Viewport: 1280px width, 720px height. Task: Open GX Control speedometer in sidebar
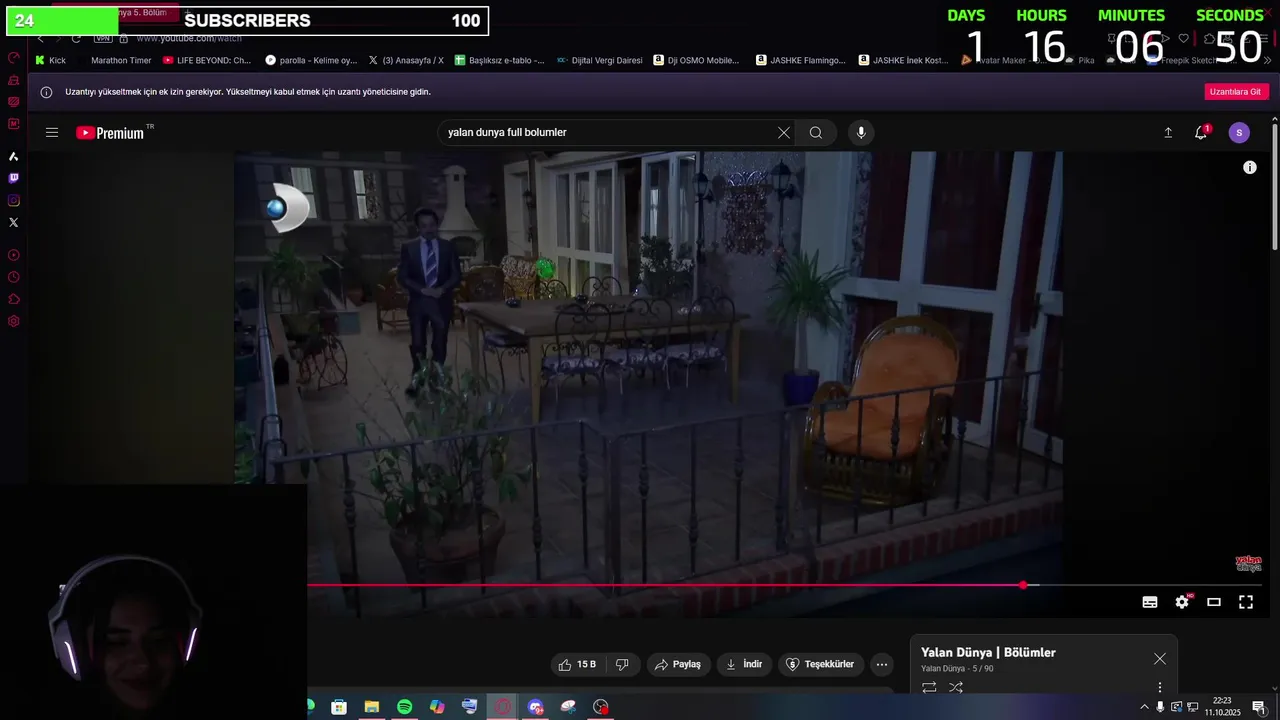point(13,58)
